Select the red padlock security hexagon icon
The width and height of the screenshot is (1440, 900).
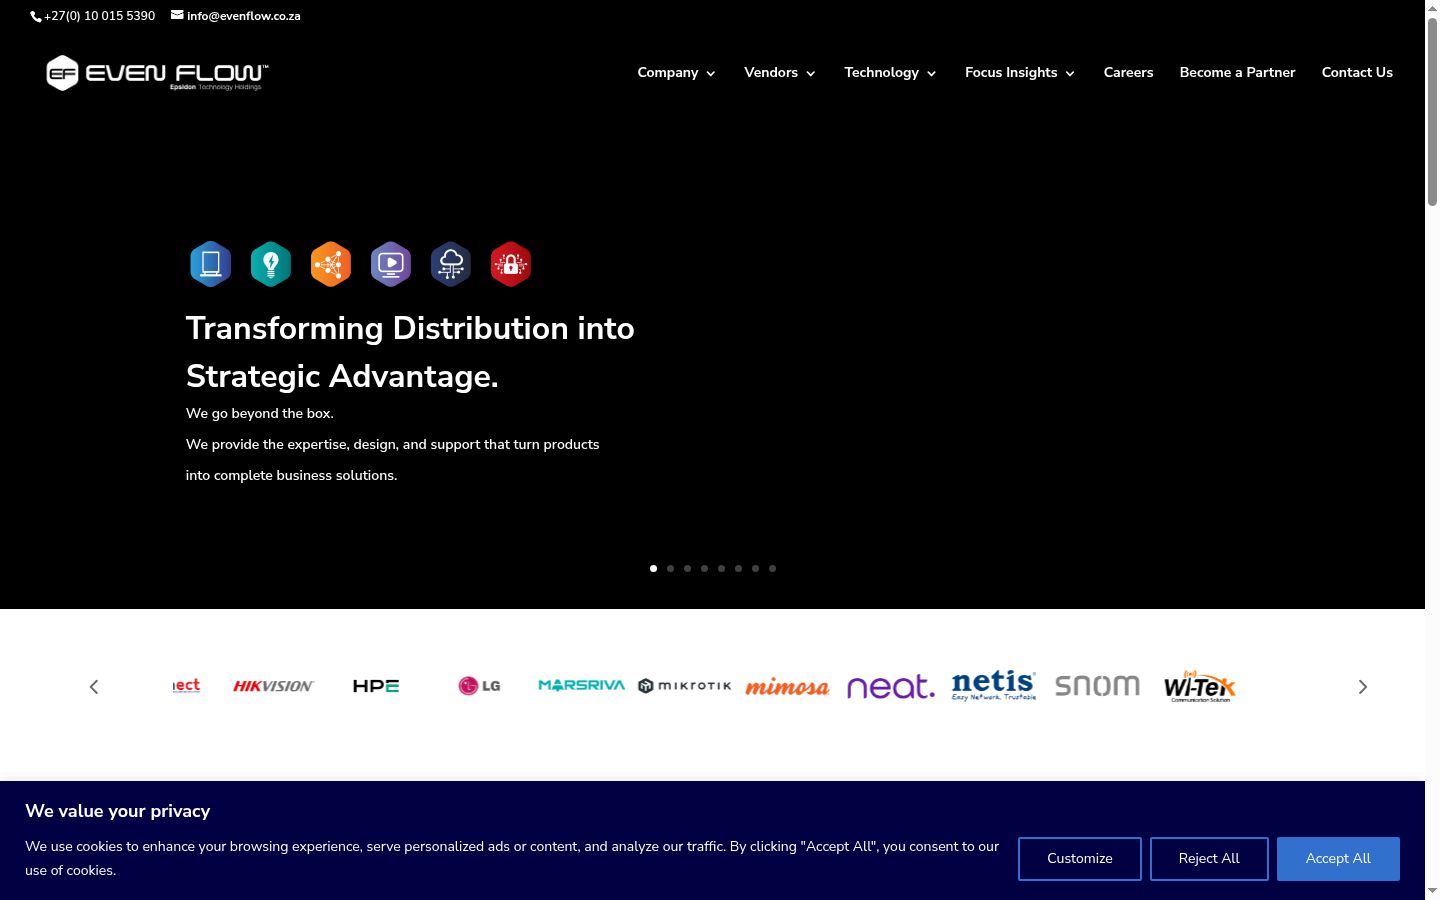click(511, 264)
